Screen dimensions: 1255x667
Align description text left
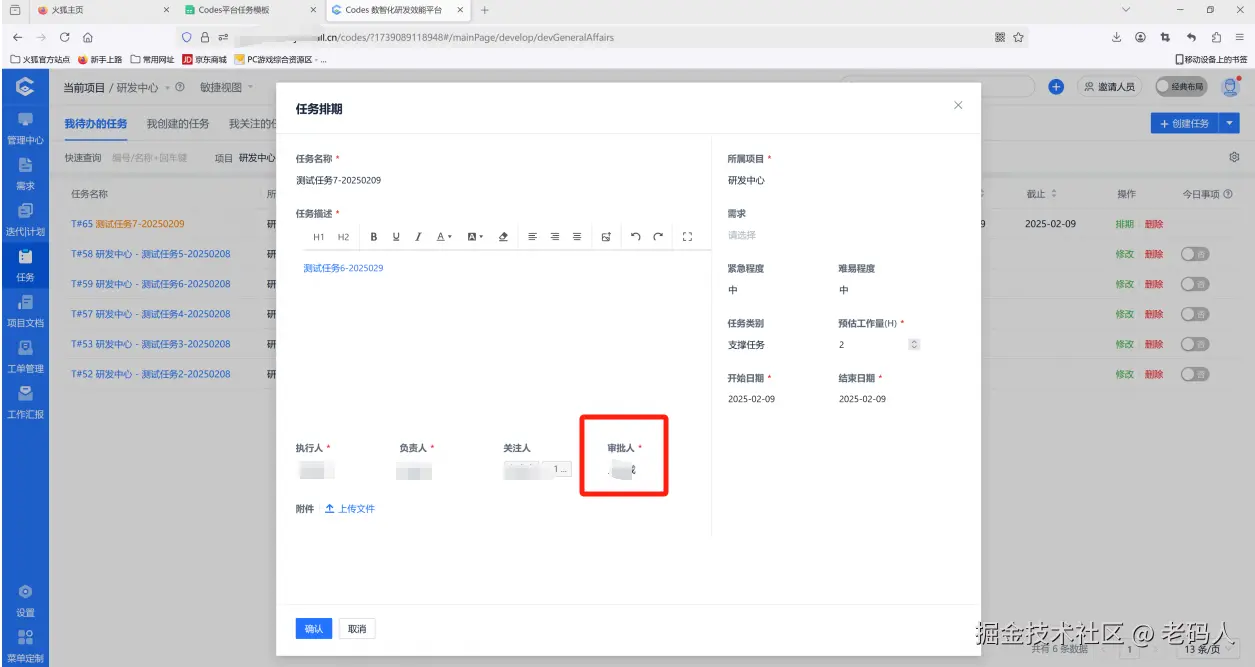pyautogui.click(x=532, y=237)
